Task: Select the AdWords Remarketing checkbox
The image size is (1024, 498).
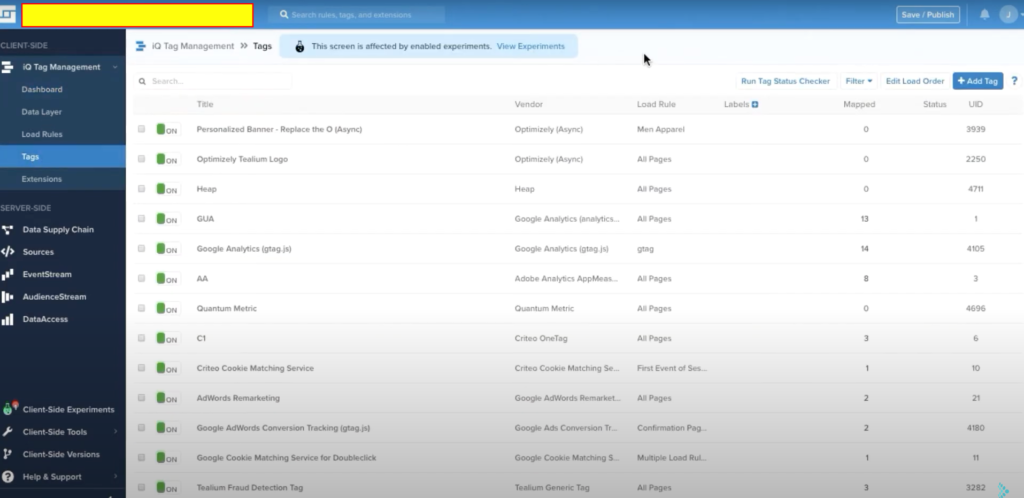Action: 141,398
